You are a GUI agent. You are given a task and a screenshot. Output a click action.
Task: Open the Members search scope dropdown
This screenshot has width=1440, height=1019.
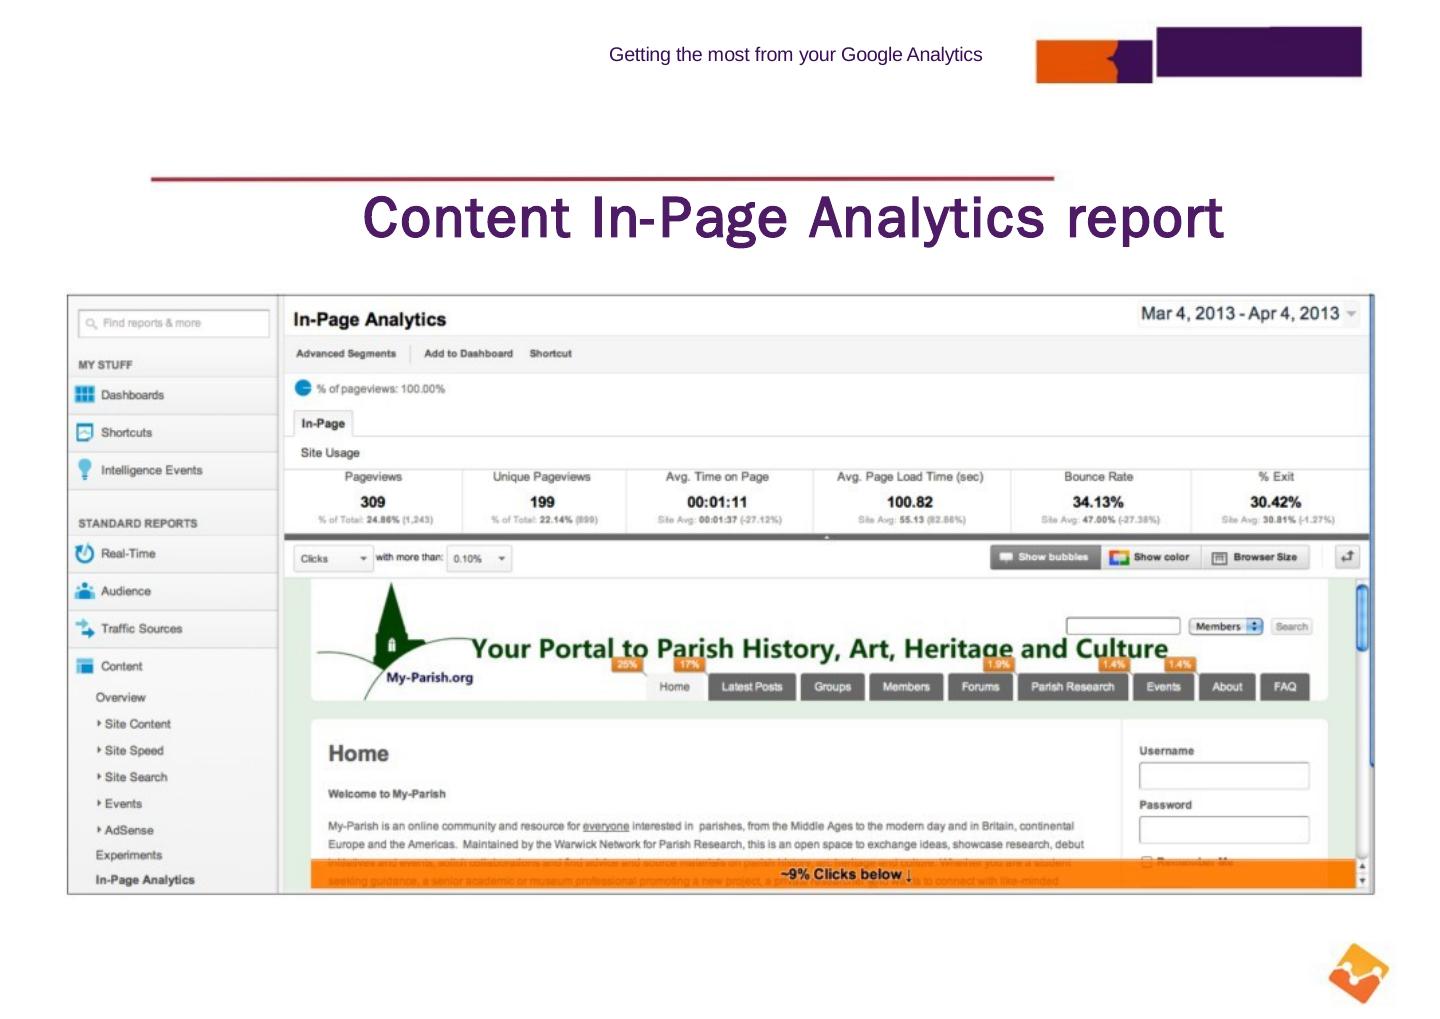click(x=1226, y=627)
